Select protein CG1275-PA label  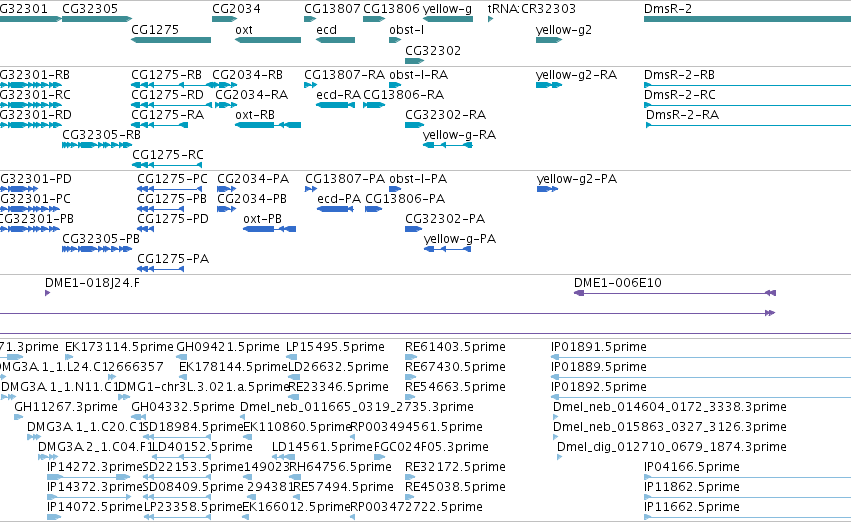[173, 258]
